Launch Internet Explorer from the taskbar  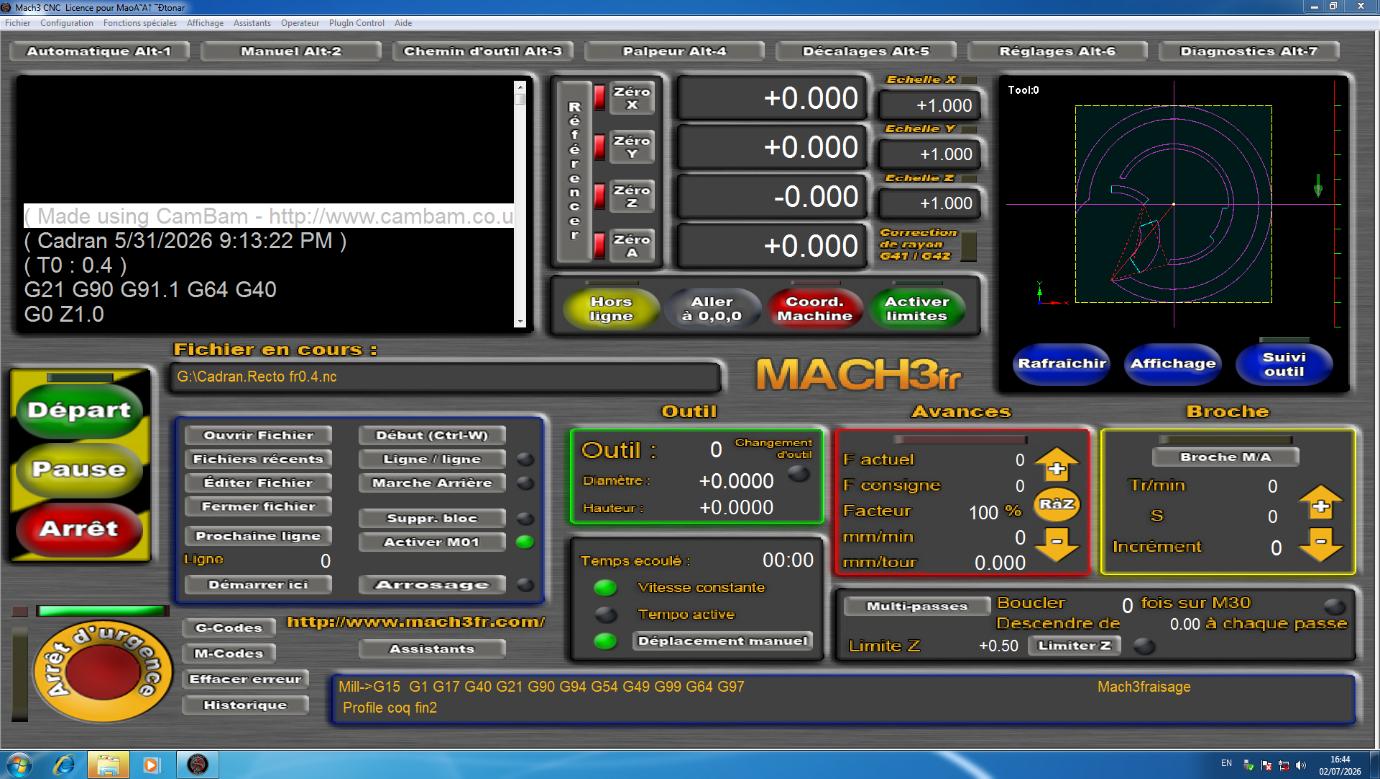[x=65, y=765]
